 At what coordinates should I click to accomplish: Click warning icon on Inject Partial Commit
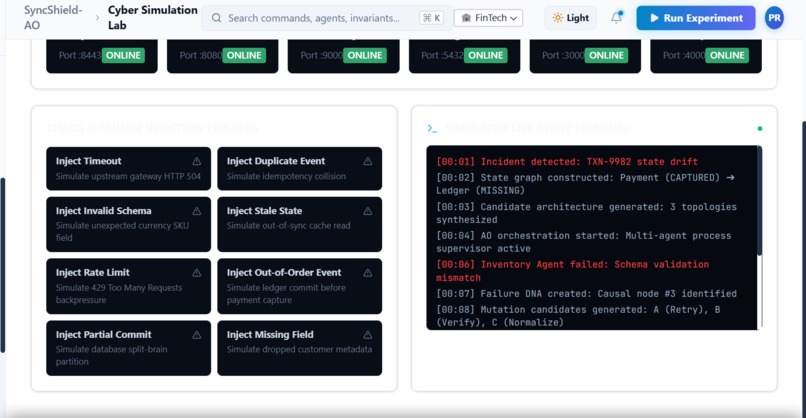click(x=196, y=335)
